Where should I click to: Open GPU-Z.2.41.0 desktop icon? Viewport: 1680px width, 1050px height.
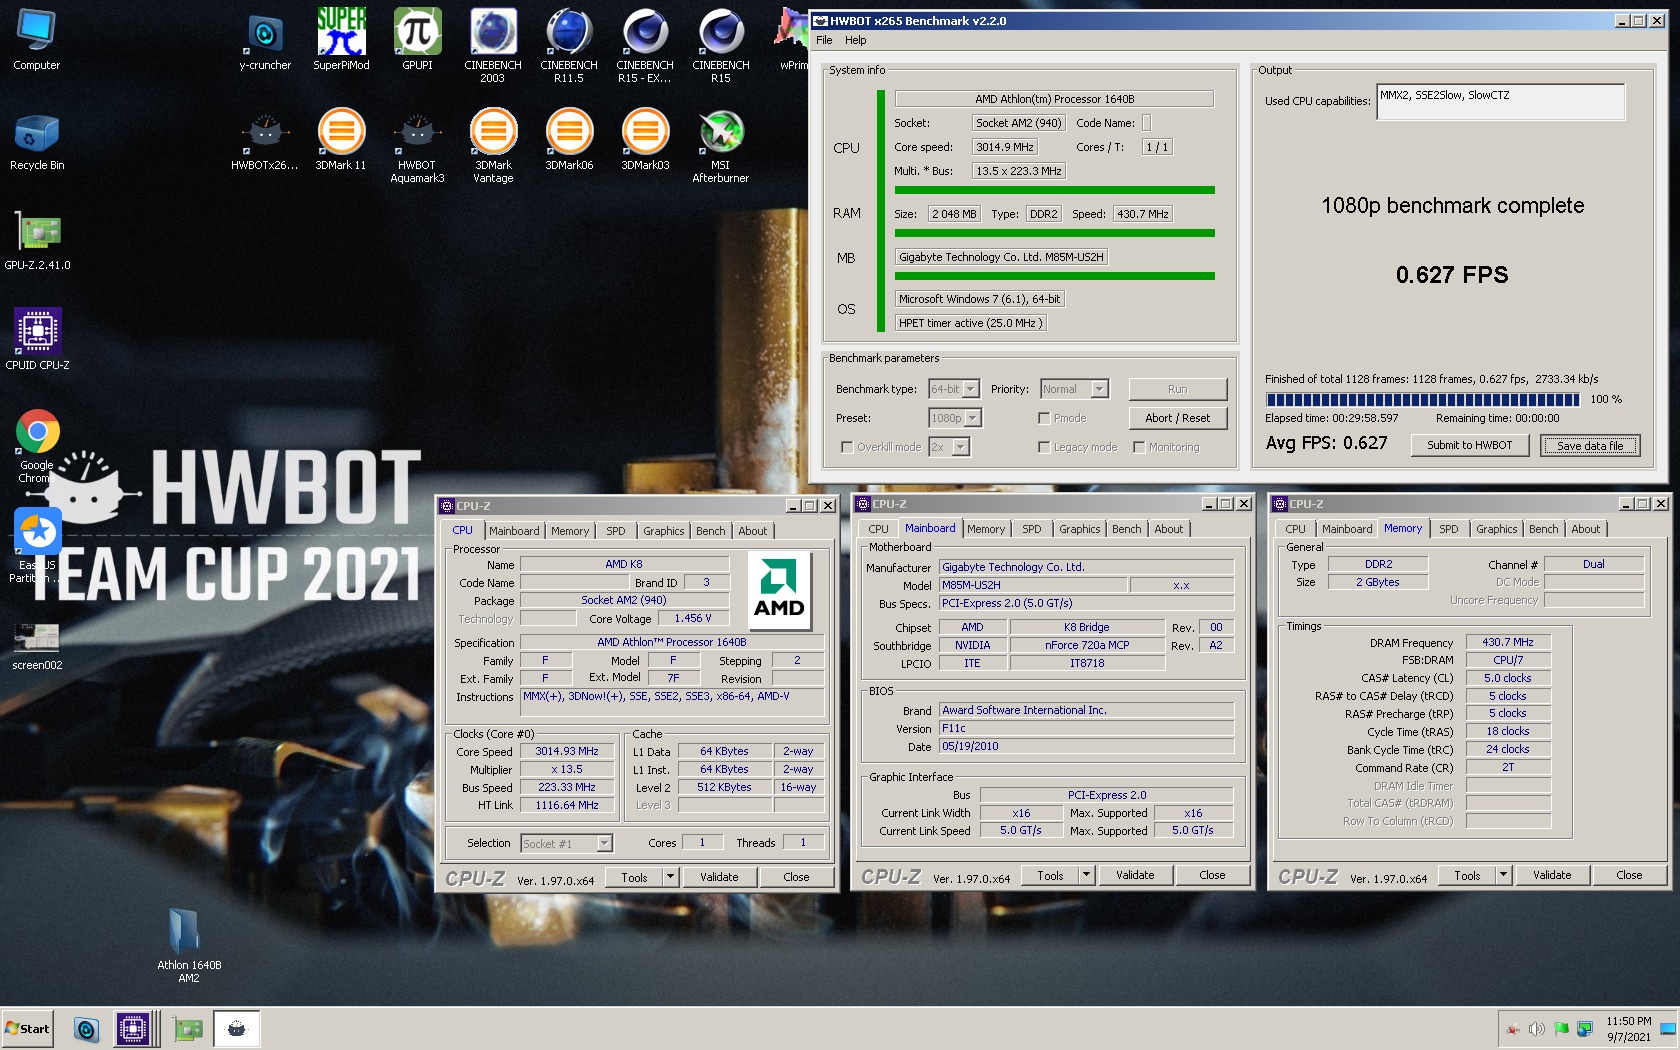click(37, 241)
